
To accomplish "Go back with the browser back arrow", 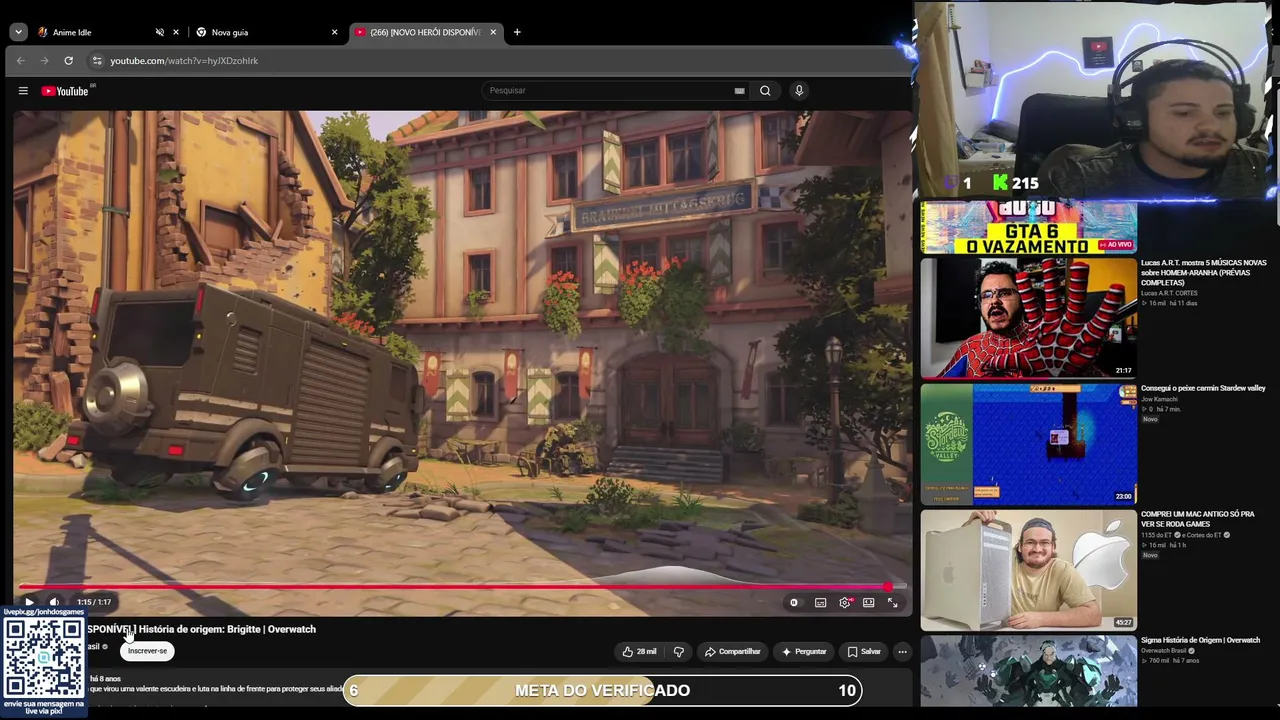I will (x=20, y=61).
